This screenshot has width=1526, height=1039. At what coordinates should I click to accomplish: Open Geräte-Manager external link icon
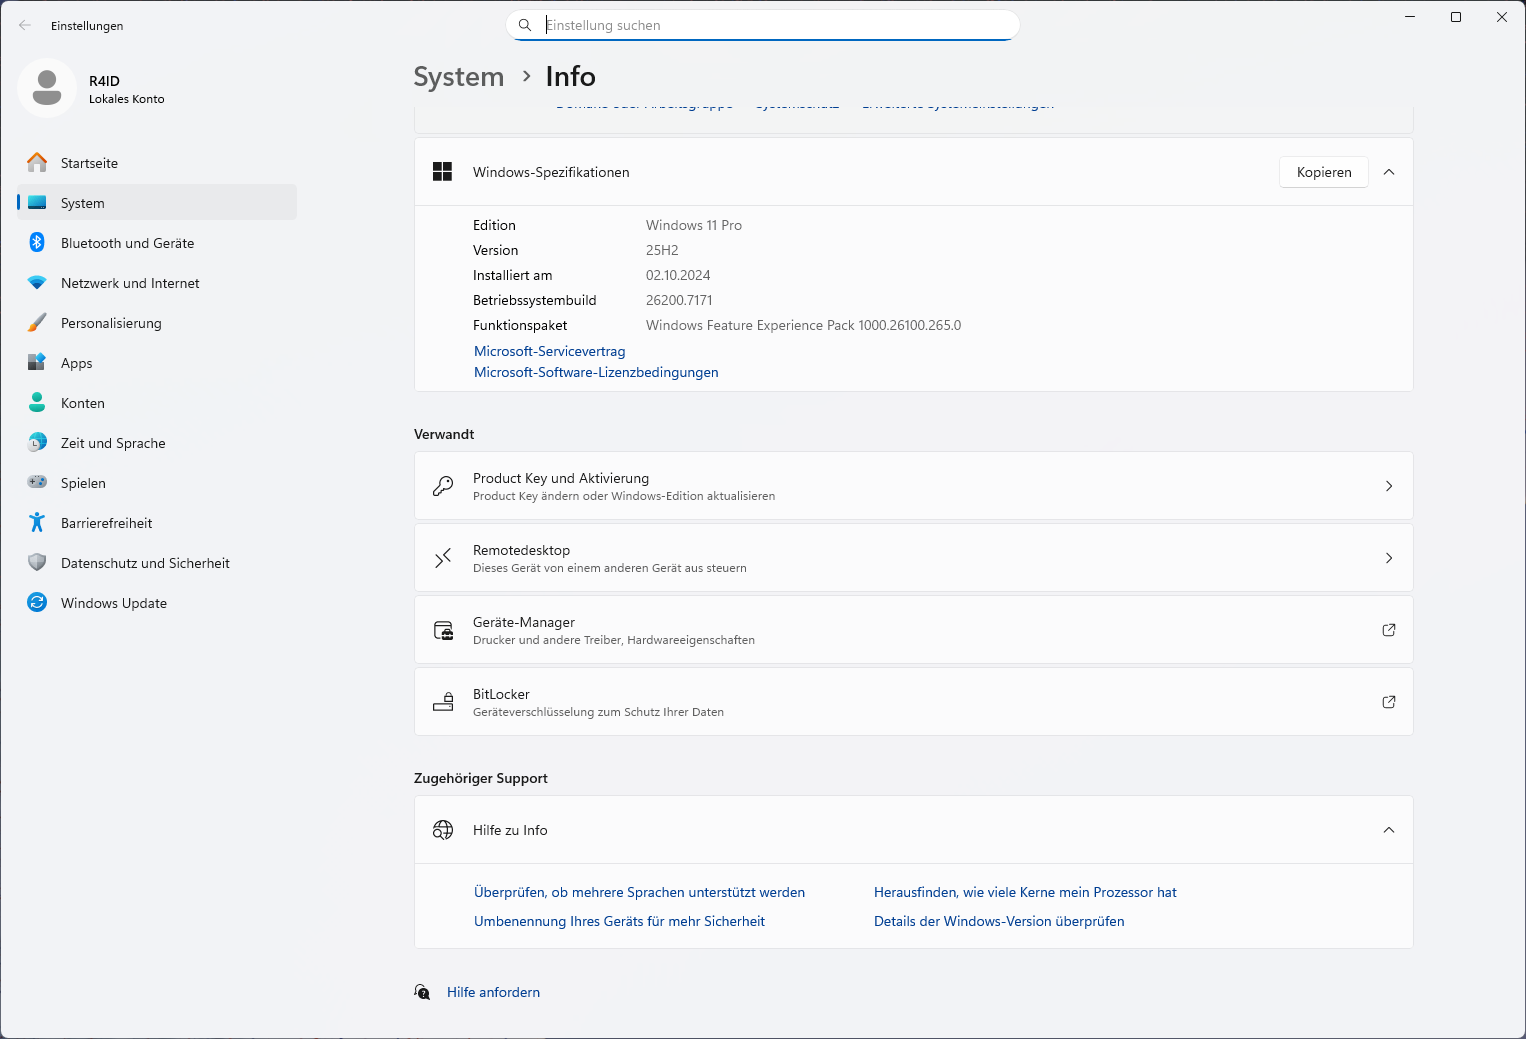[x=1388, y=630]
